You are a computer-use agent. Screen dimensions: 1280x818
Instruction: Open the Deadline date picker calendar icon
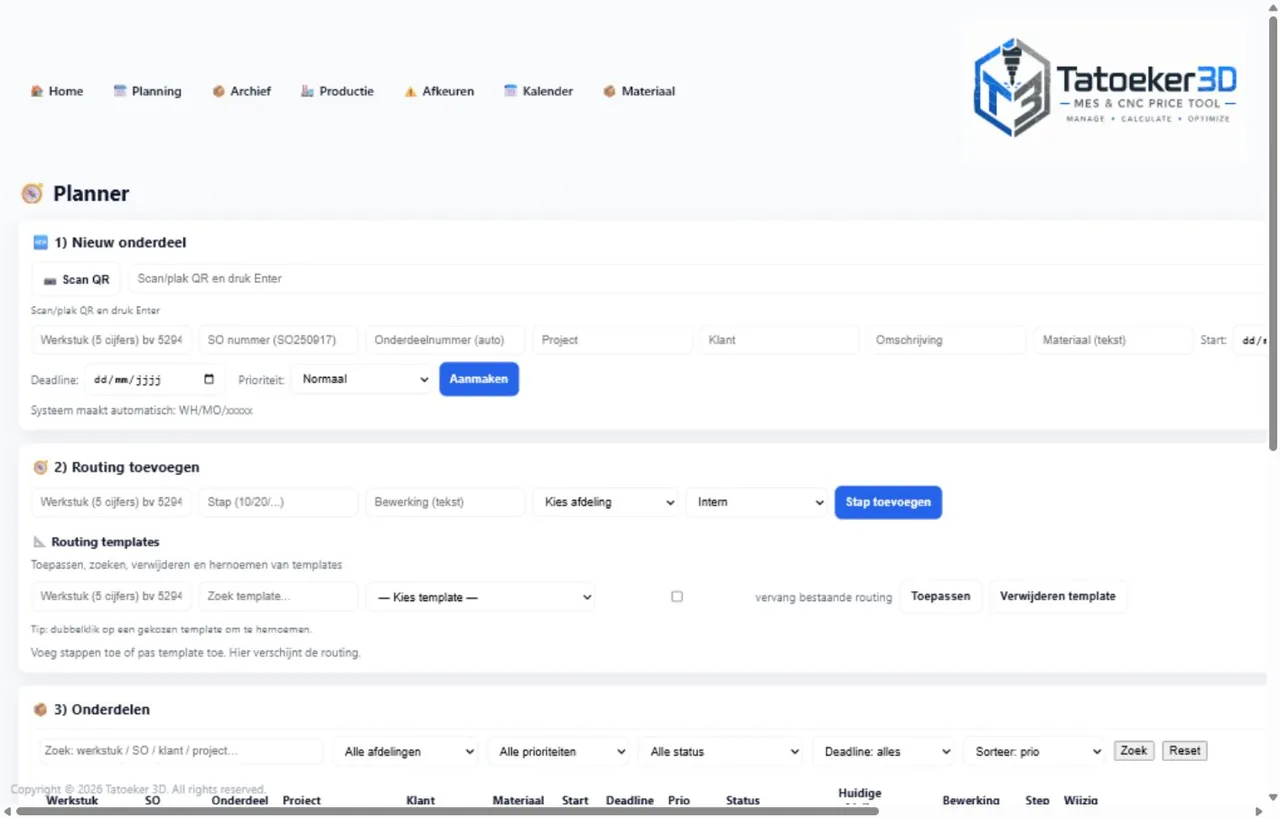(x=209, y=380)
